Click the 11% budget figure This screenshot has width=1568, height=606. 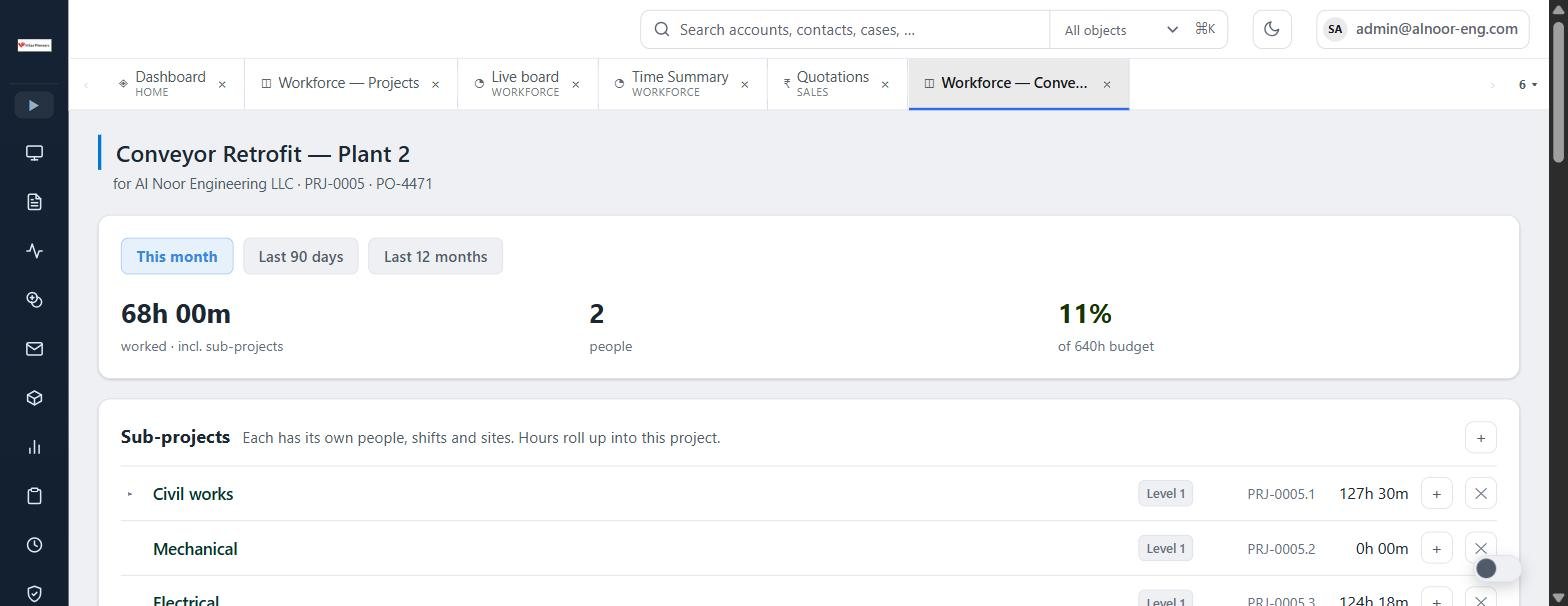(1085, 314)
